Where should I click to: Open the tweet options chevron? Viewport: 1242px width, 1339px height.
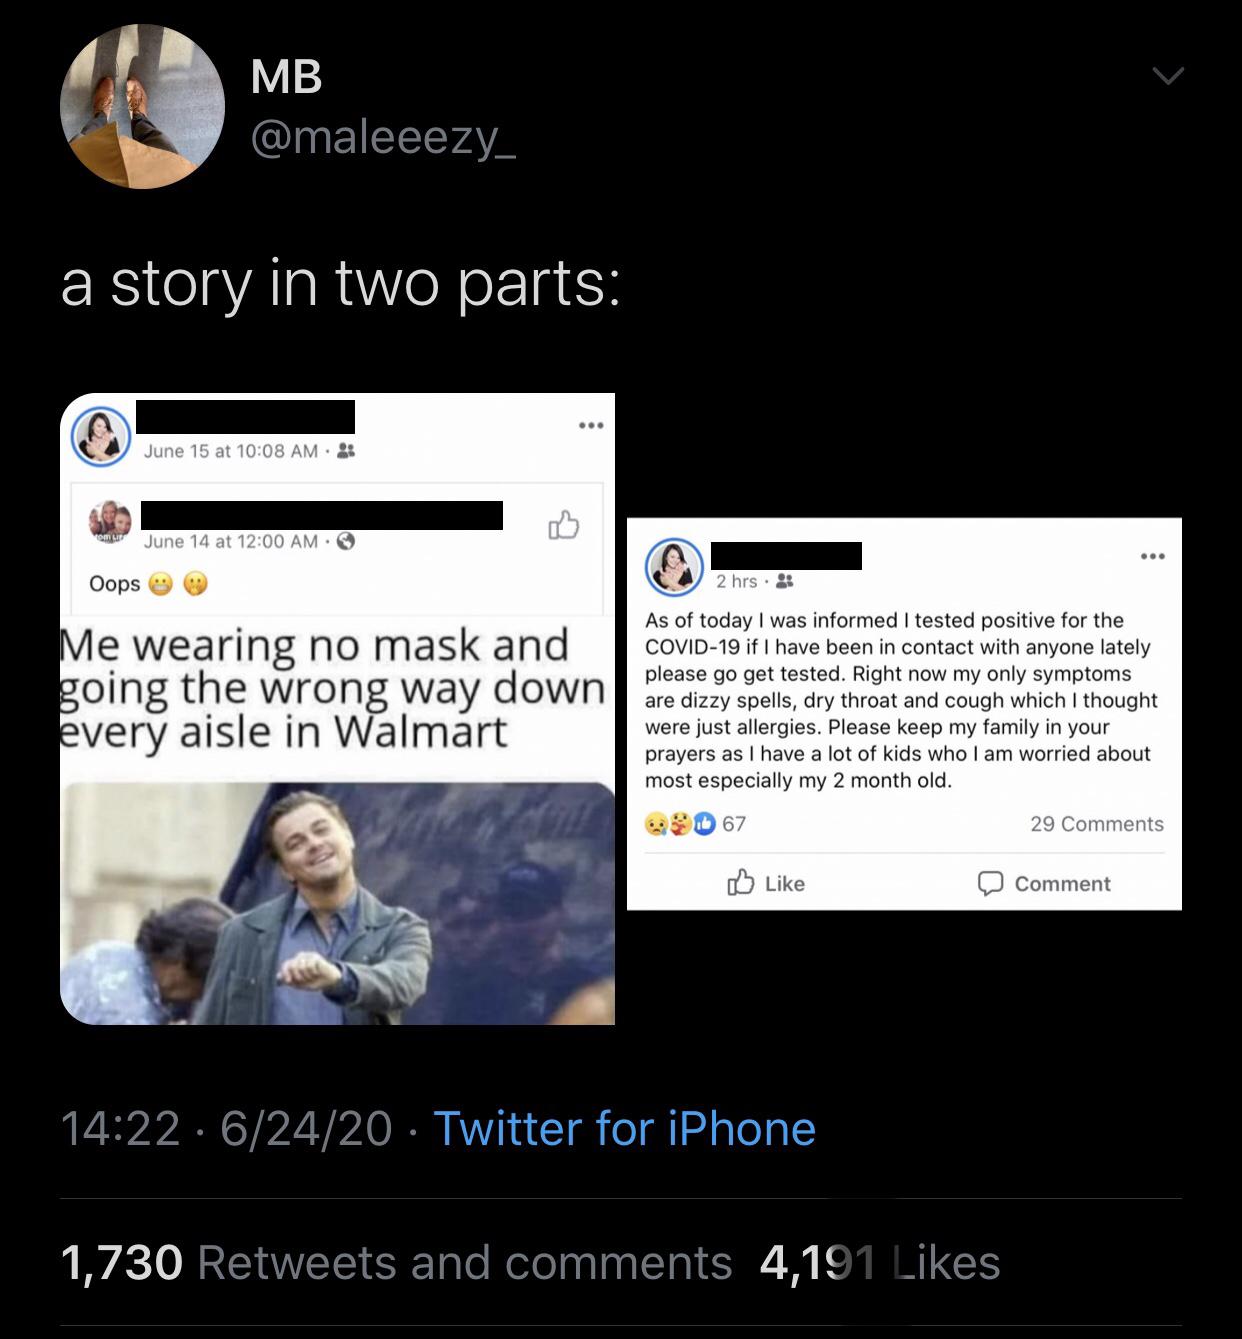tap(1170, 75)
